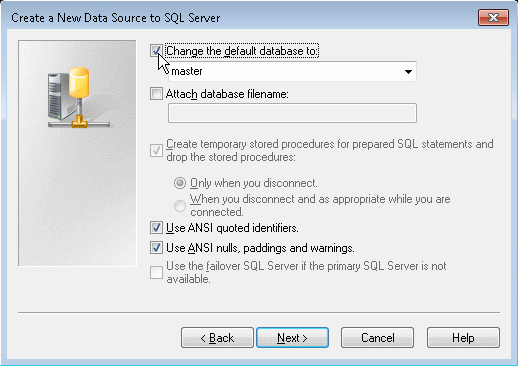Click the SQL Server database illustration icon
Screen dimensions: 518x366
pyautogui.click(x=79, y=98)
